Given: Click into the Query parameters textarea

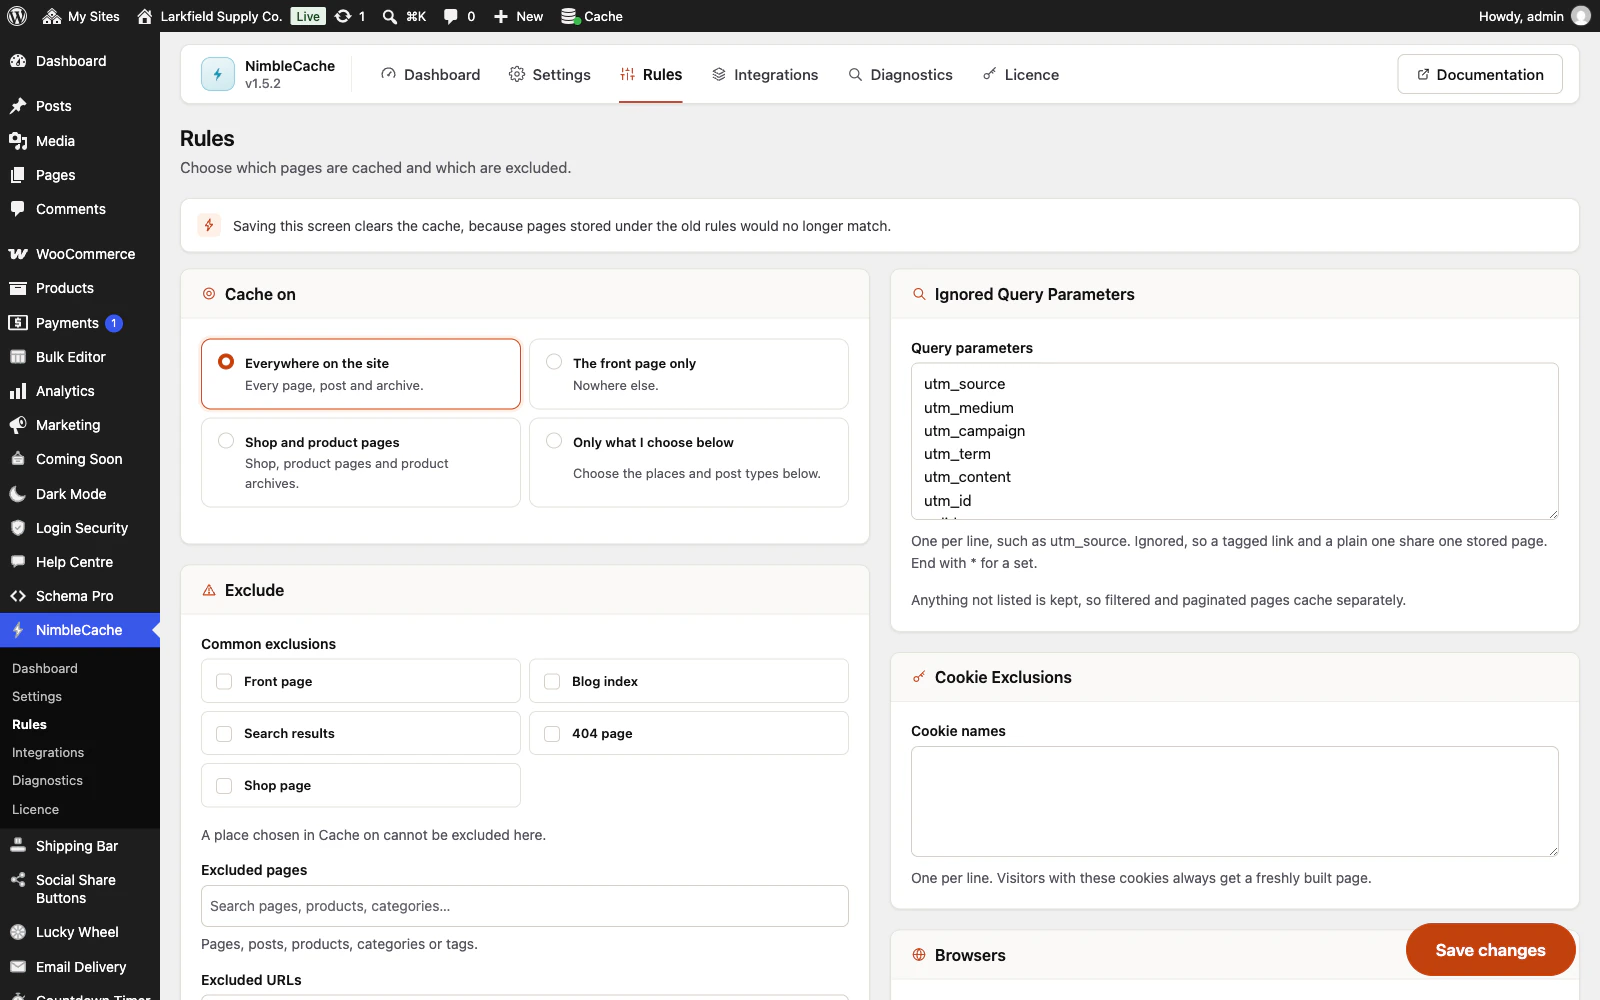Looking at the screenshot, I should (1235, 441).
